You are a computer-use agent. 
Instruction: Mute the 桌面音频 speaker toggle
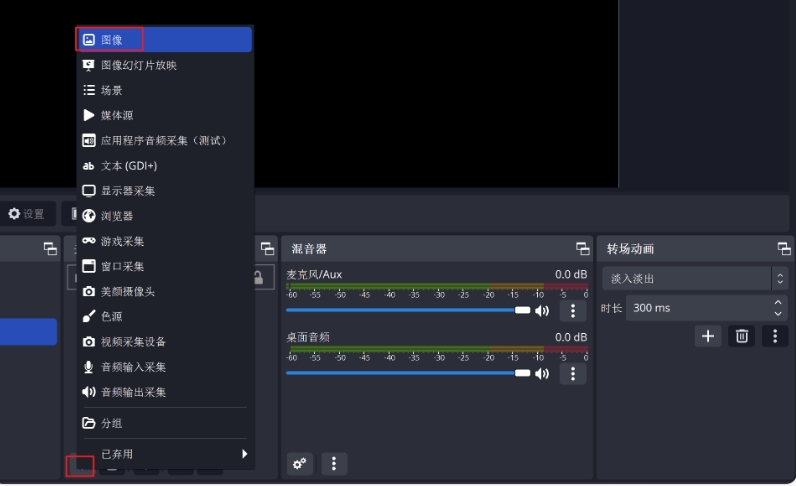pyautogui.click(x=543, y=373)
